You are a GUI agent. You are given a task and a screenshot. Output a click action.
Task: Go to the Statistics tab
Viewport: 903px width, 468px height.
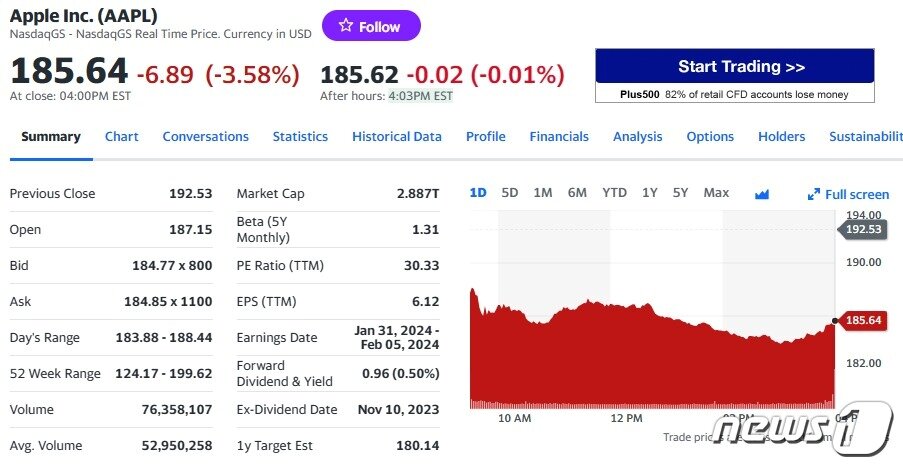pos(300,137)
